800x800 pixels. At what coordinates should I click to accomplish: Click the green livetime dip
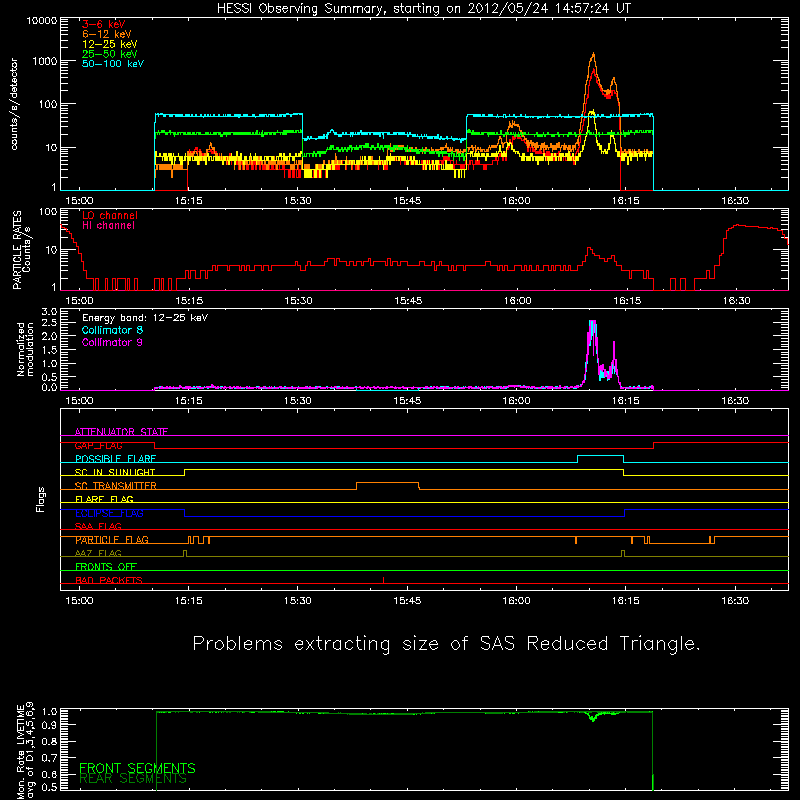tap(593, 717)
